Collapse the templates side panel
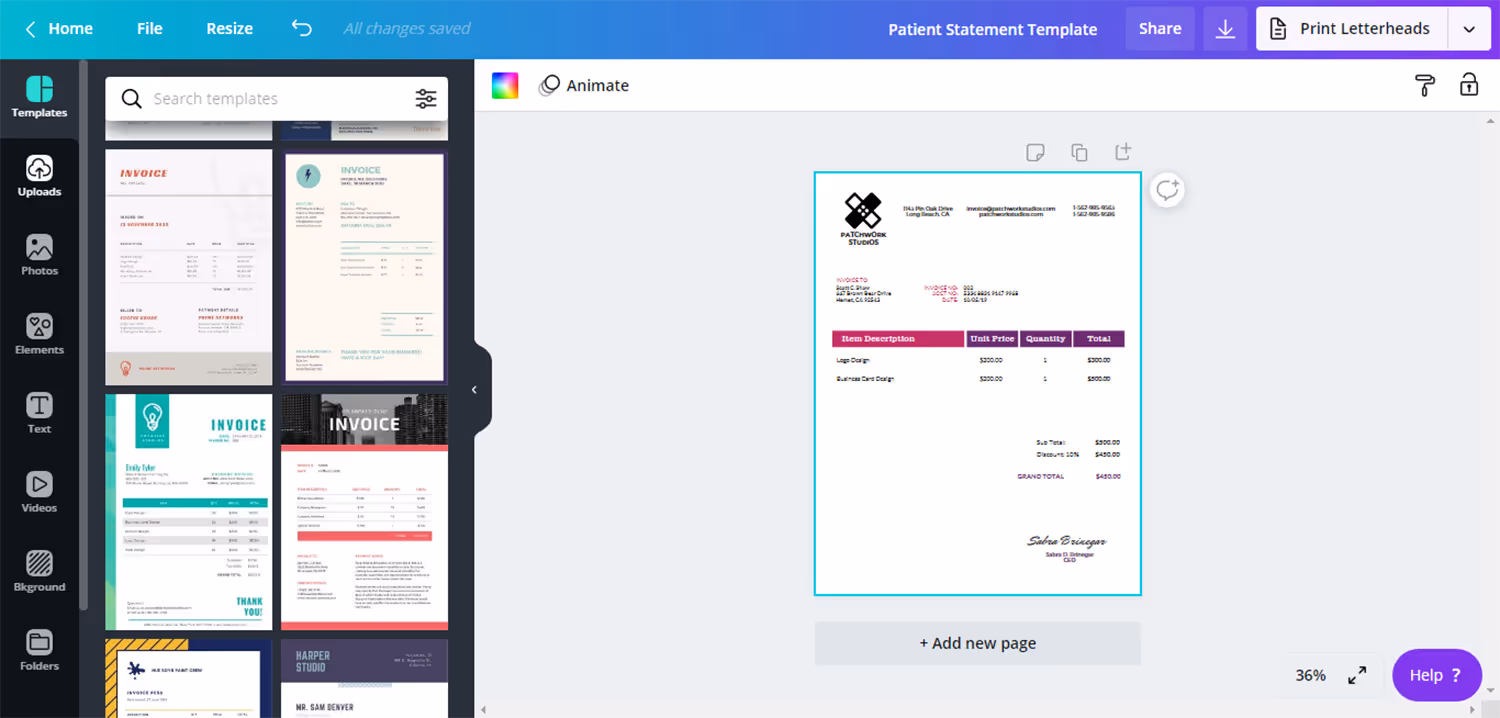1500x718 pixels. pos(474,390)
